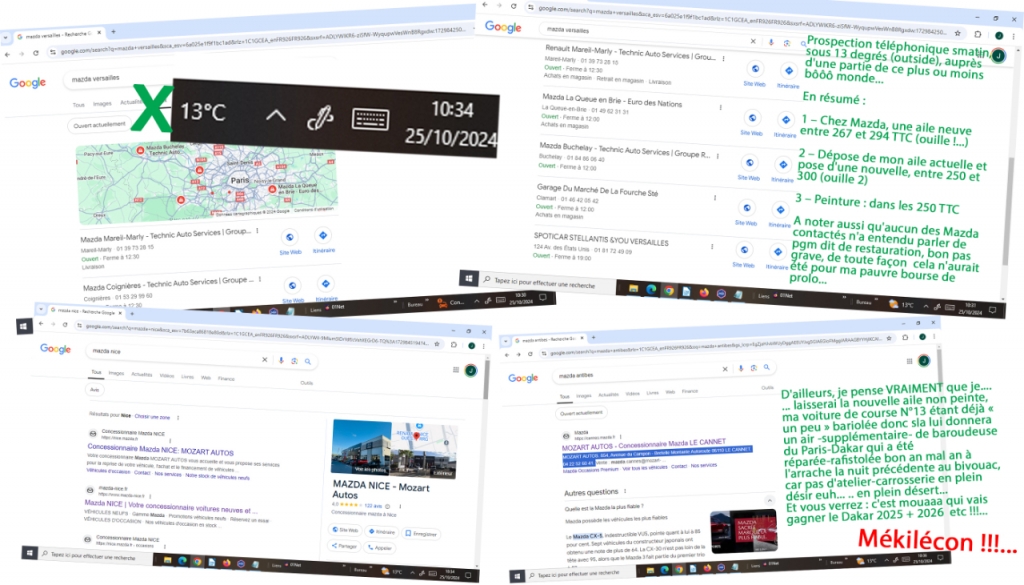The width and height of the screenshot is (1024, 585).
Task: Open the Paris area map in the map window
Action: (206, 183)
